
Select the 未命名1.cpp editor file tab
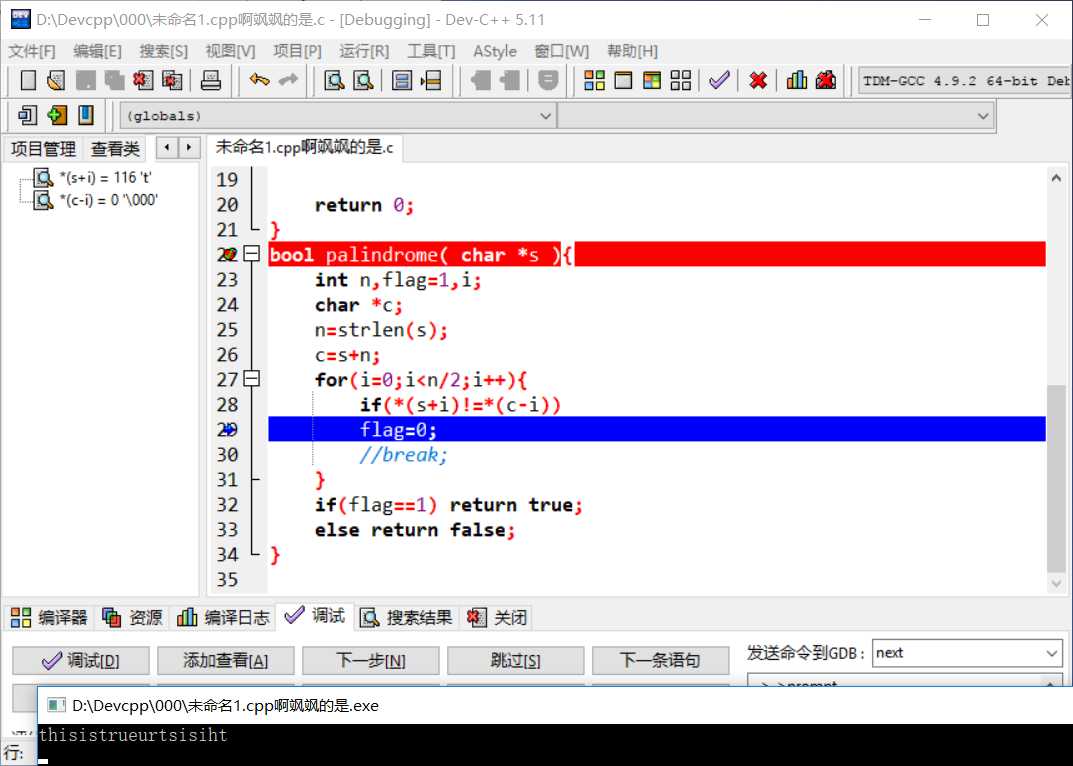click(x=305, y=147)
